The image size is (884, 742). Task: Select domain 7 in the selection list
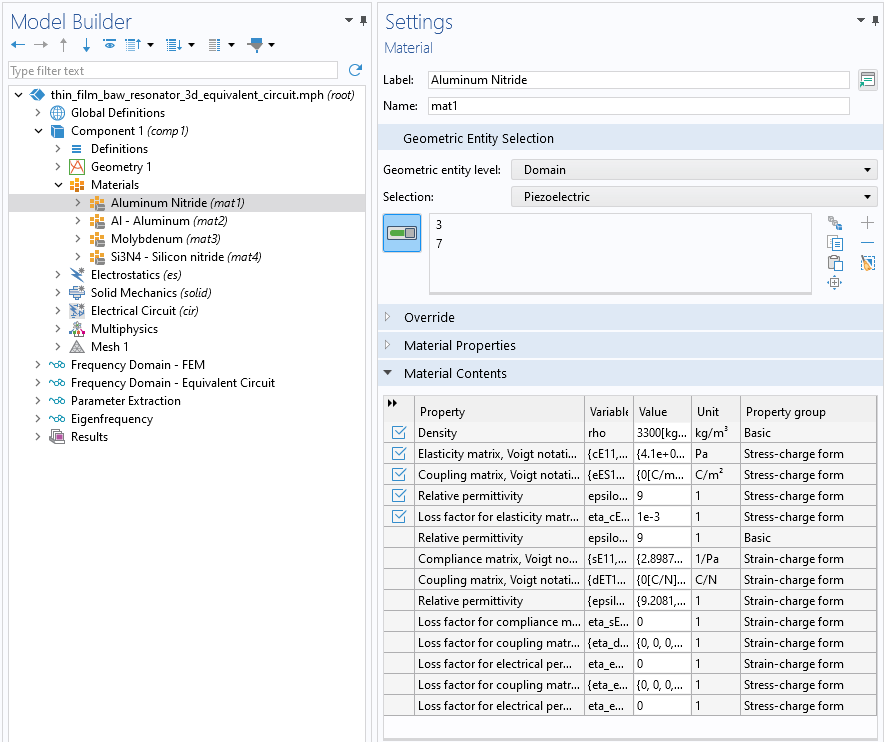click(x=439, y=244)
